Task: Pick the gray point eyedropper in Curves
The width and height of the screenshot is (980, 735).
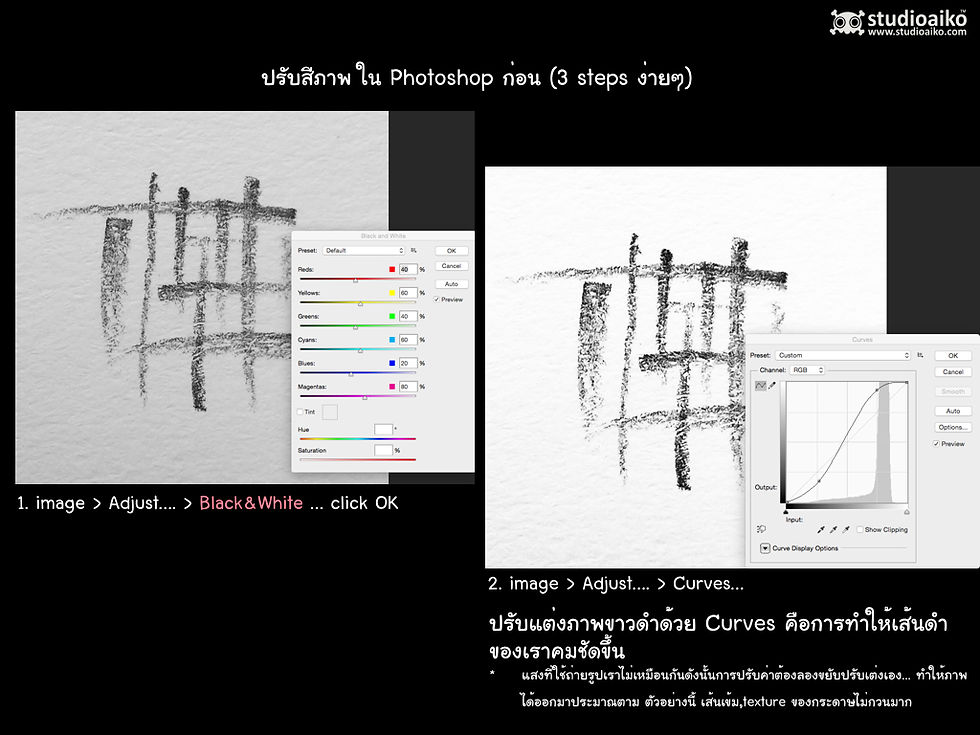Action: [x=833, y=529]
